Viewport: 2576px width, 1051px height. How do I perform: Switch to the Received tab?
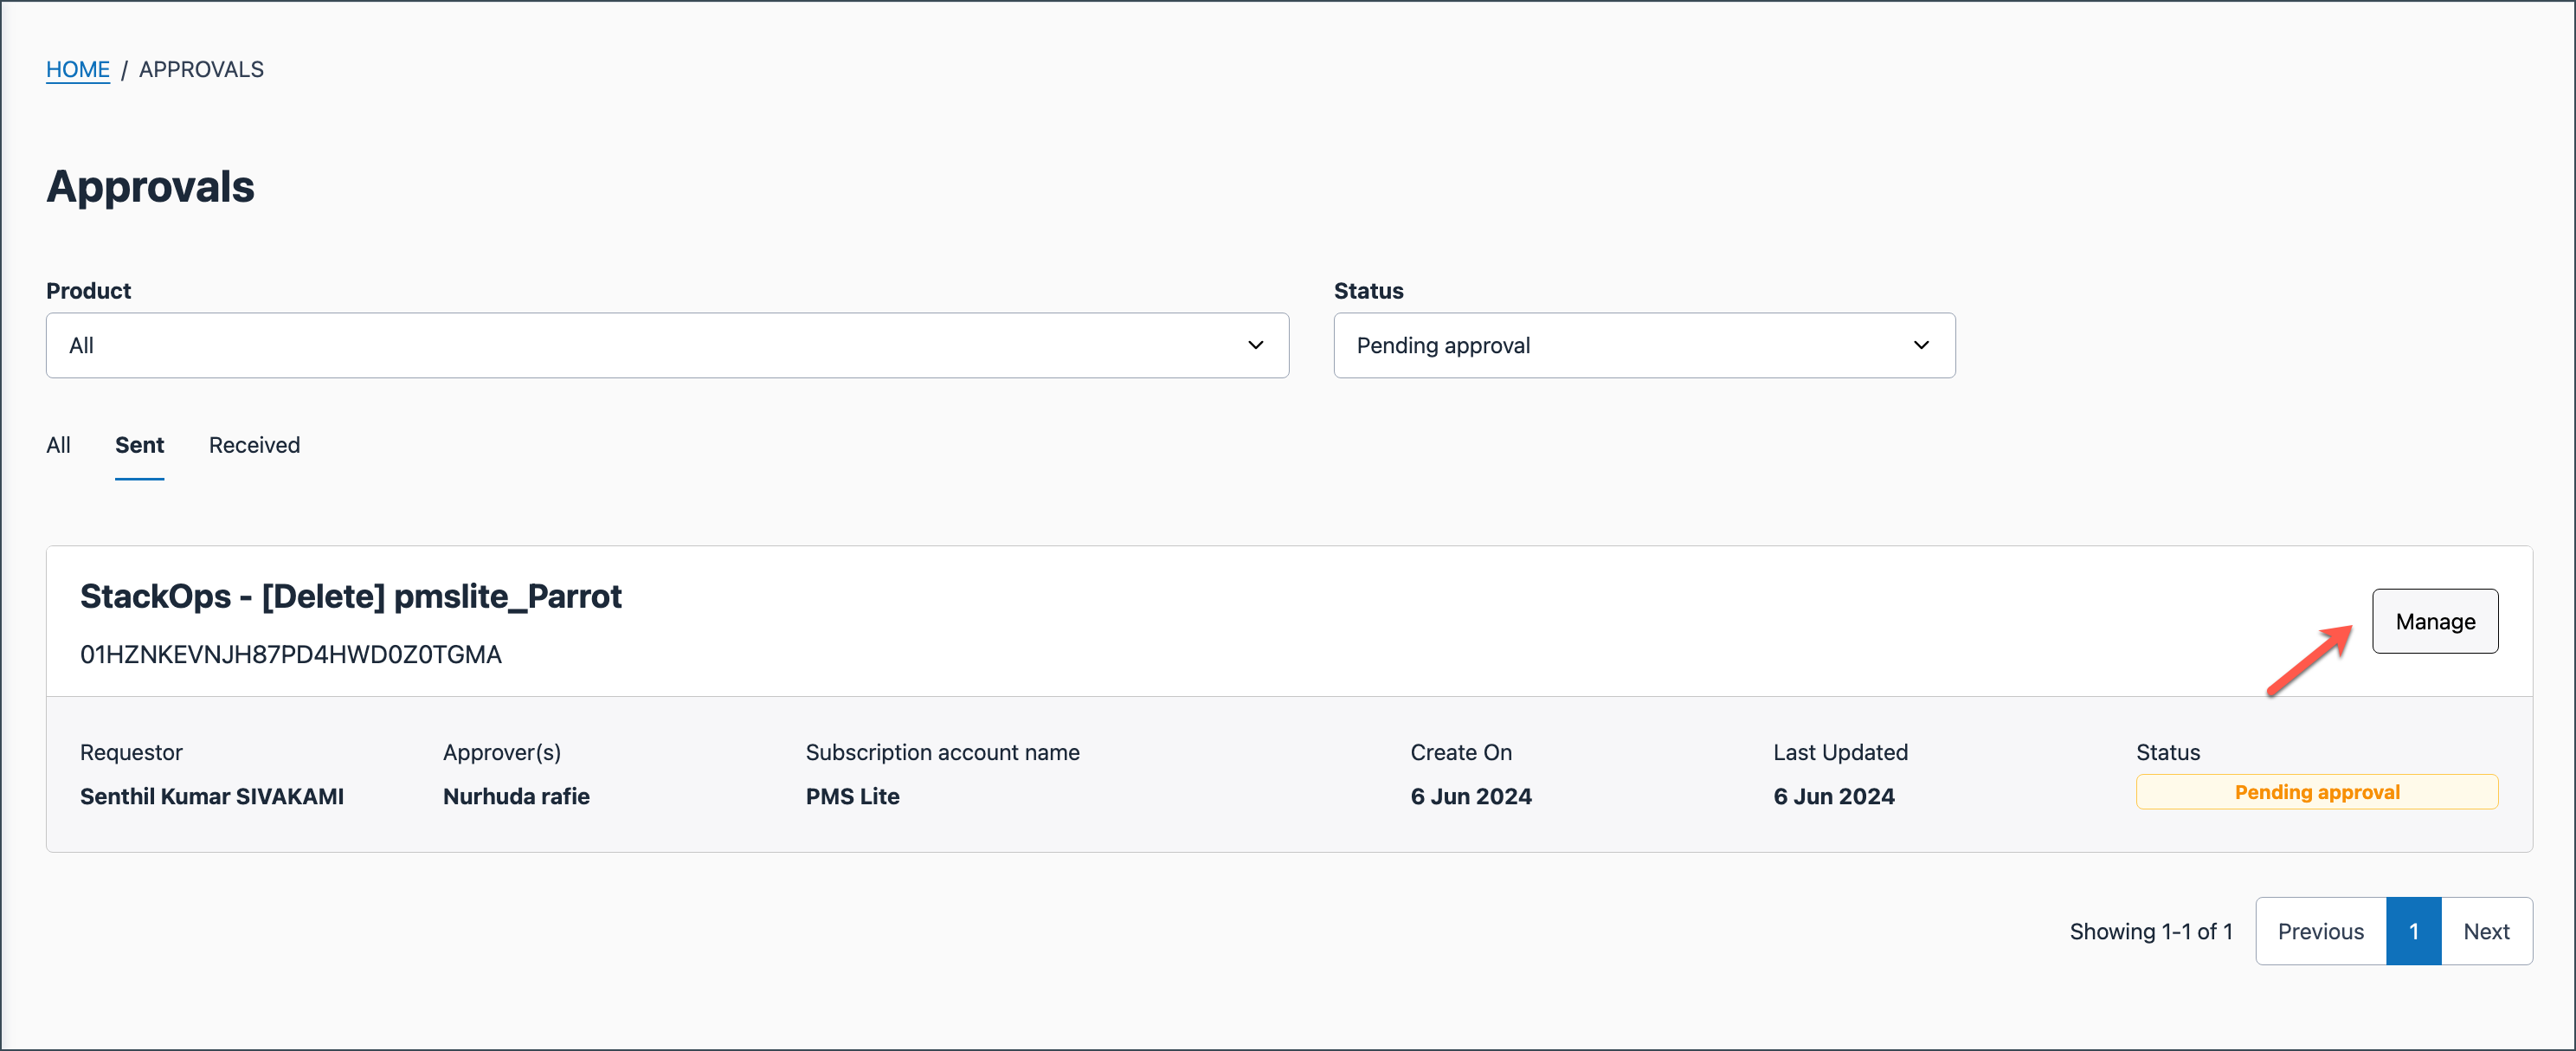click(x=254, y=445)
